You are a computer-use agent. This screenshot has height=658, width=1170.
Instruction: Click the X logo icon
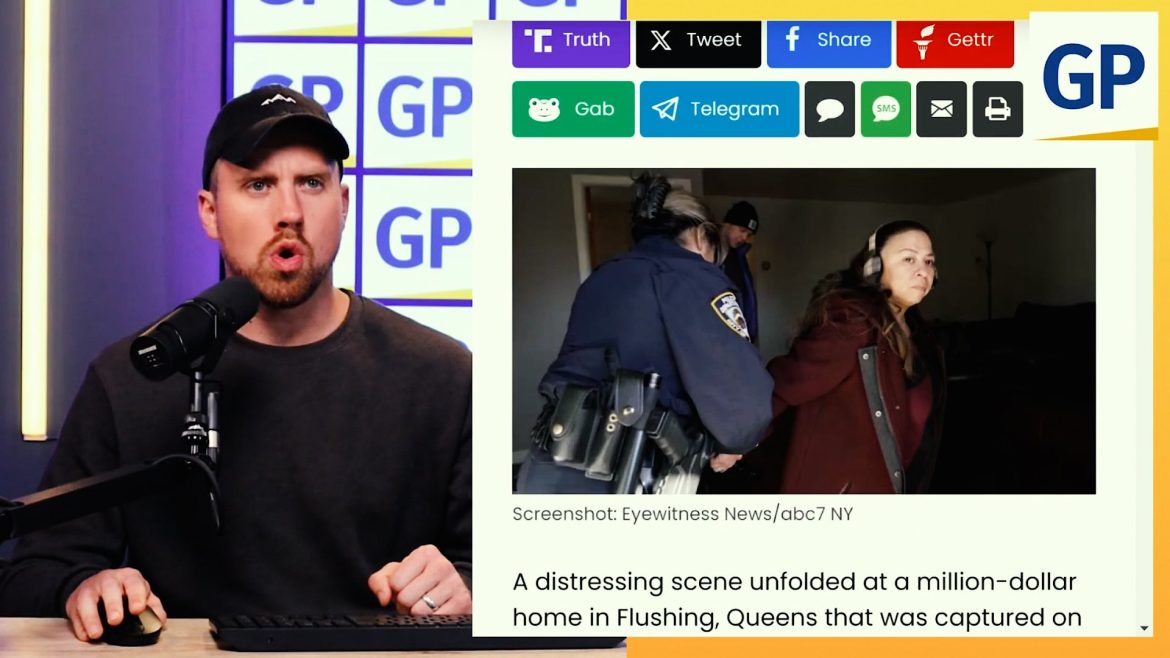661,40
